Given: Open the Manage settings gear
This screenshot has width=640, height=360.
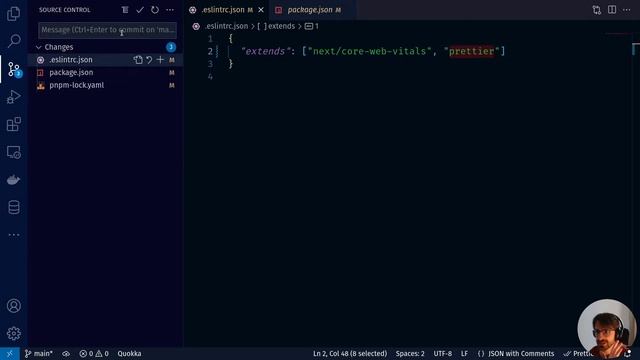Looking at the screenshot, I should [13, 333].
